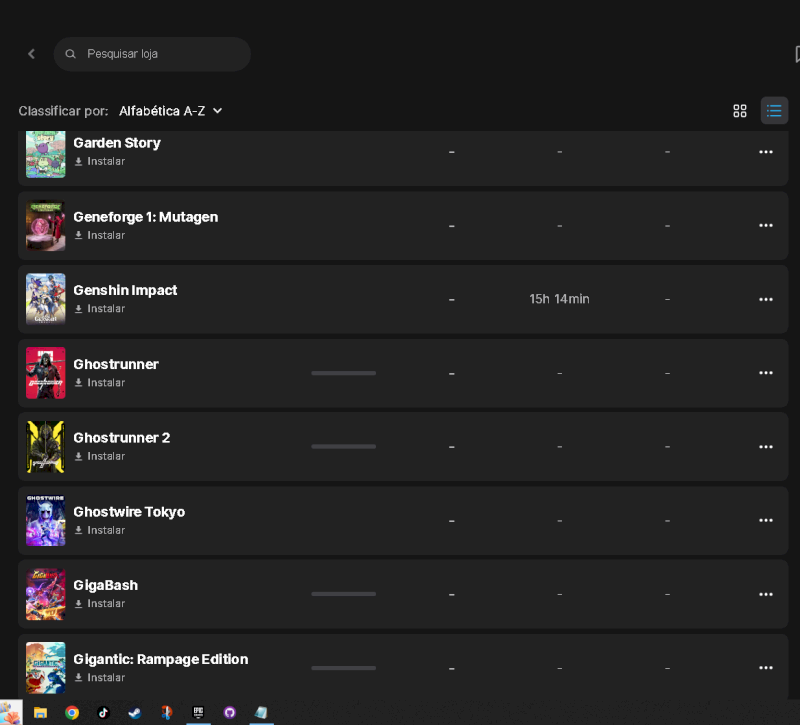Image resolution: width=800 pixels, height=725 pixels.
Task: Click the search magnifier icon
Action: 70,54
